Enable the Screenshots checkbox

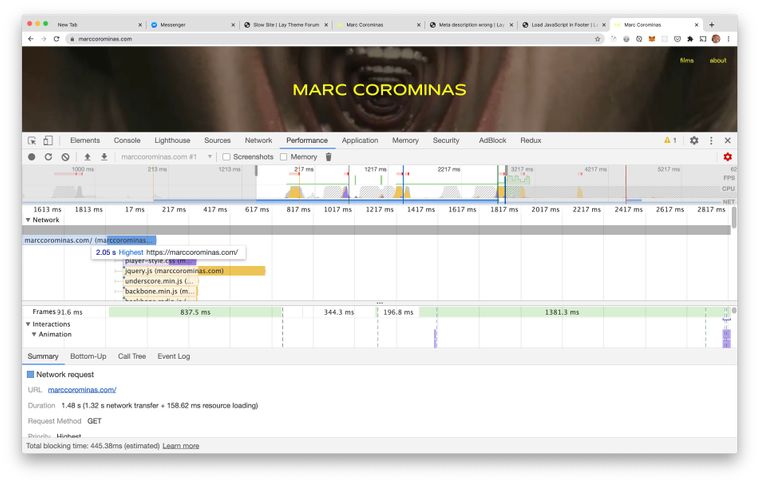[227, 157]
